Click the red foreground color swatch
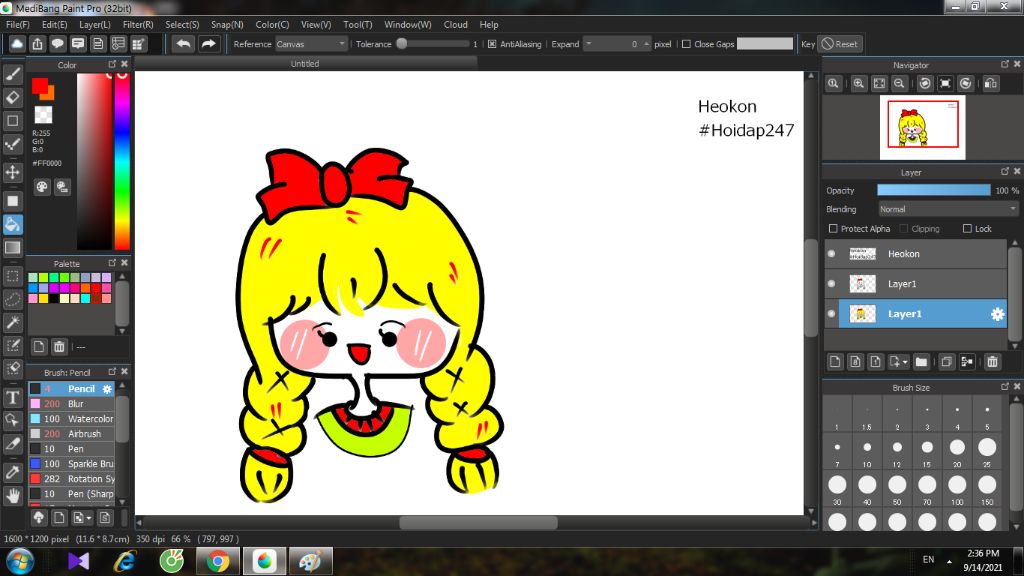 click(40, 86)
